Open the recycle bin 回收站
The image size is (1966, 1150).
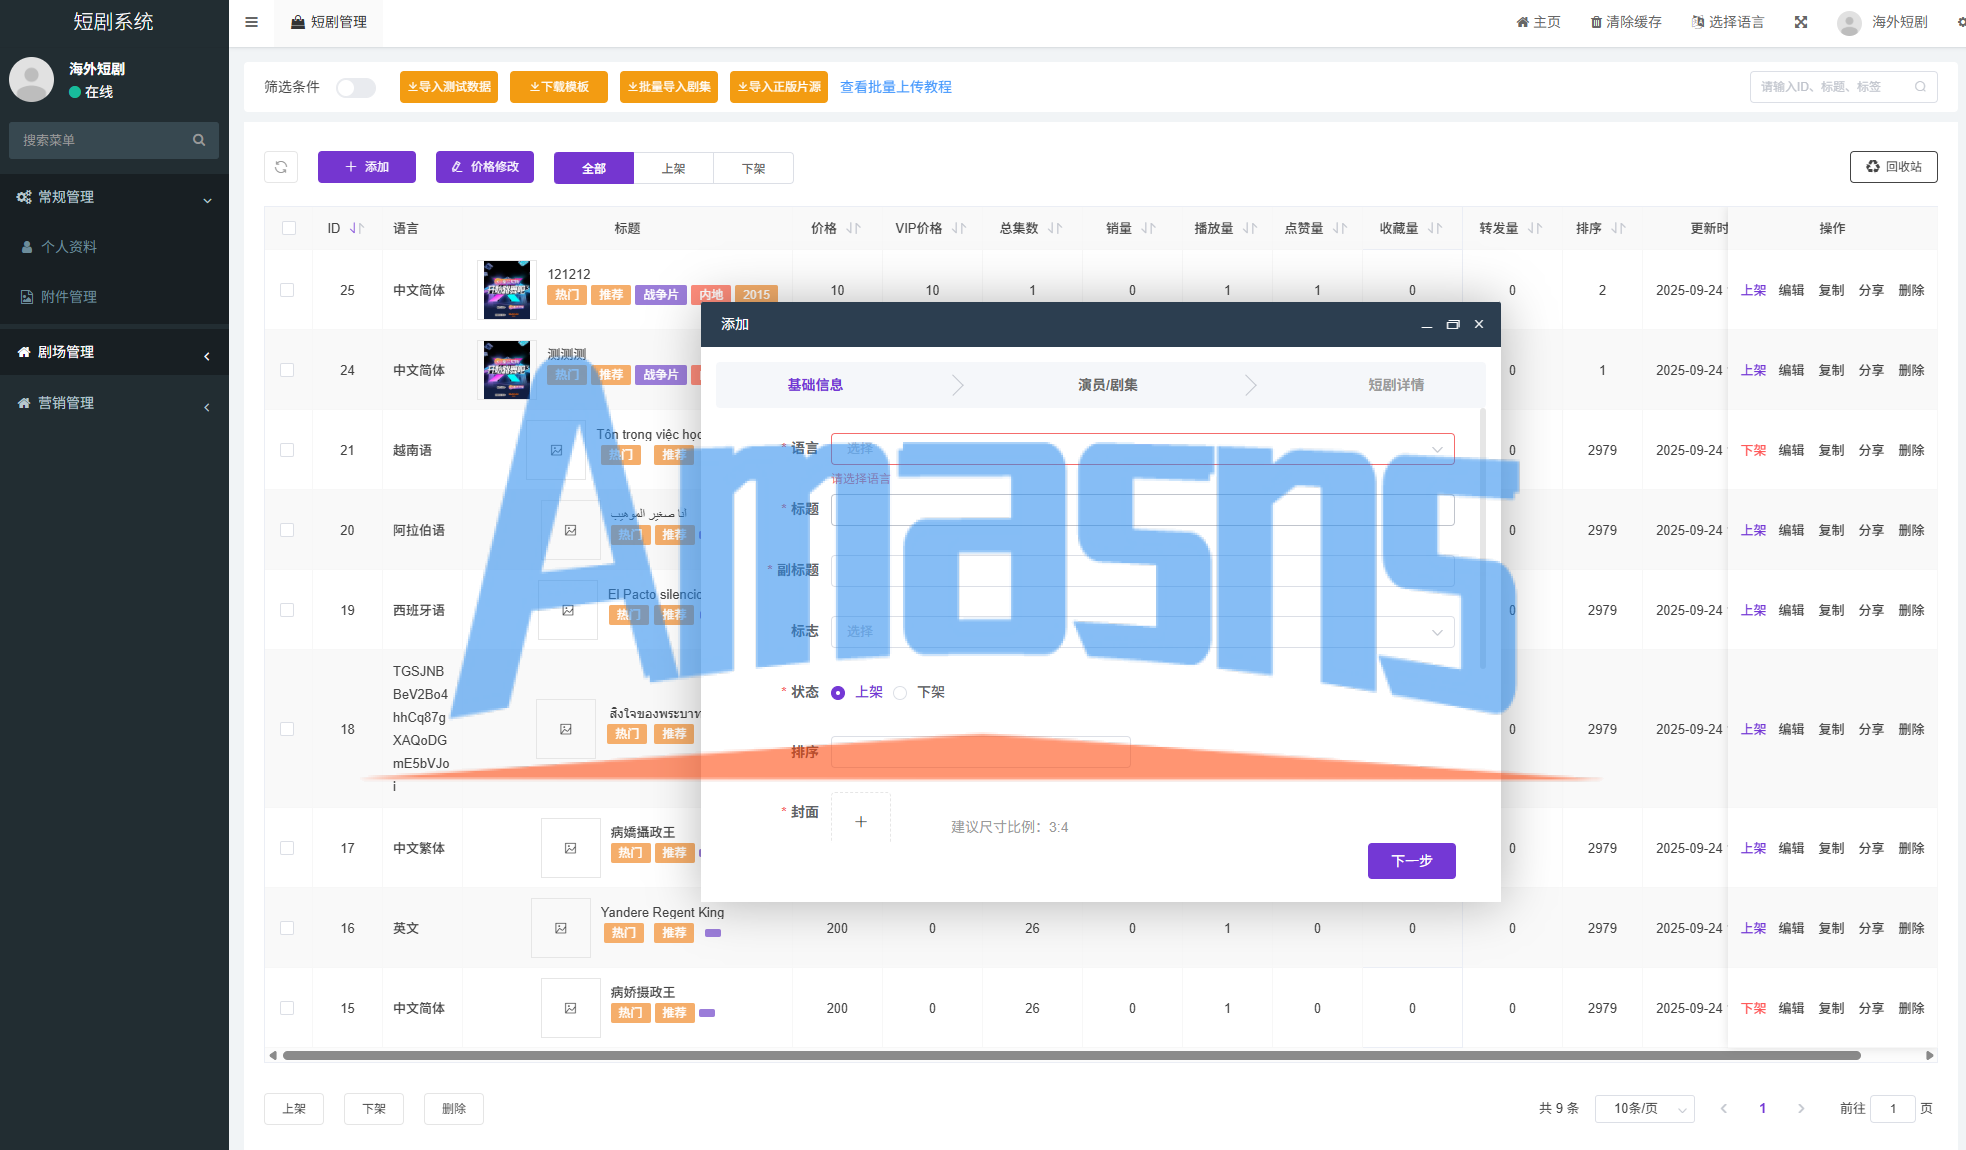tap(1893, 167)
